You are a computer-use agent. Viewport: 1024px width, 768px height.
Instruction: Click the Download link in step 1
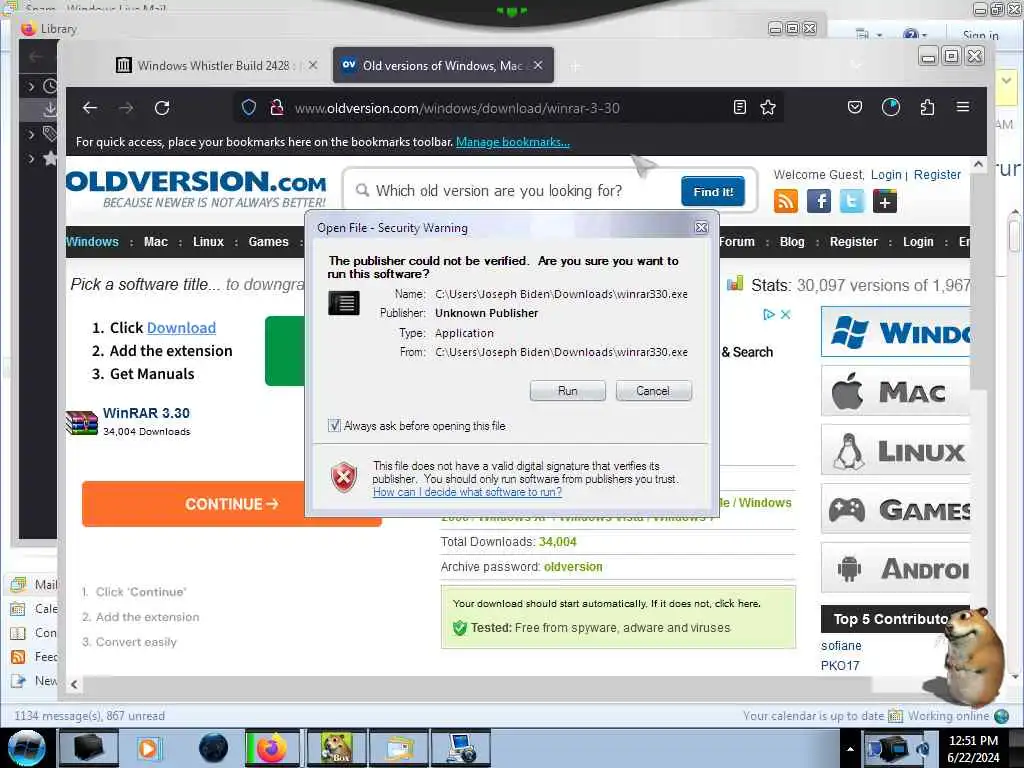click(181, 328)
